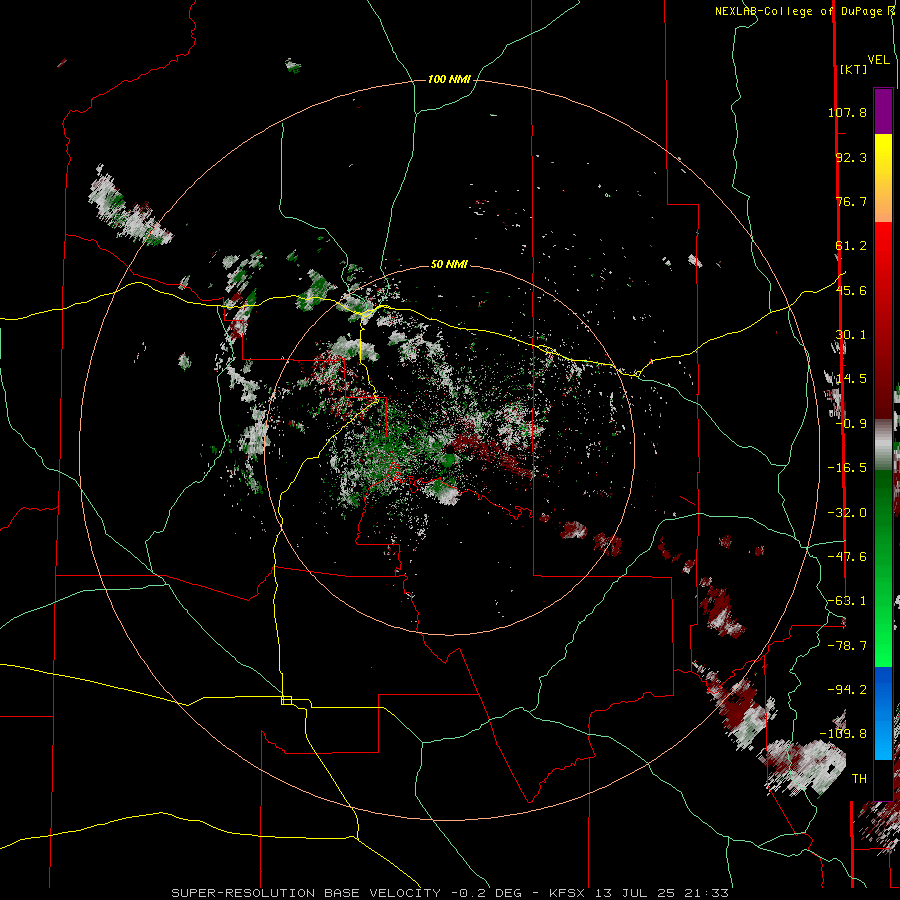Click the [KT] units label
Viewport: 900px width, 900px height.
tap(853, 69)
